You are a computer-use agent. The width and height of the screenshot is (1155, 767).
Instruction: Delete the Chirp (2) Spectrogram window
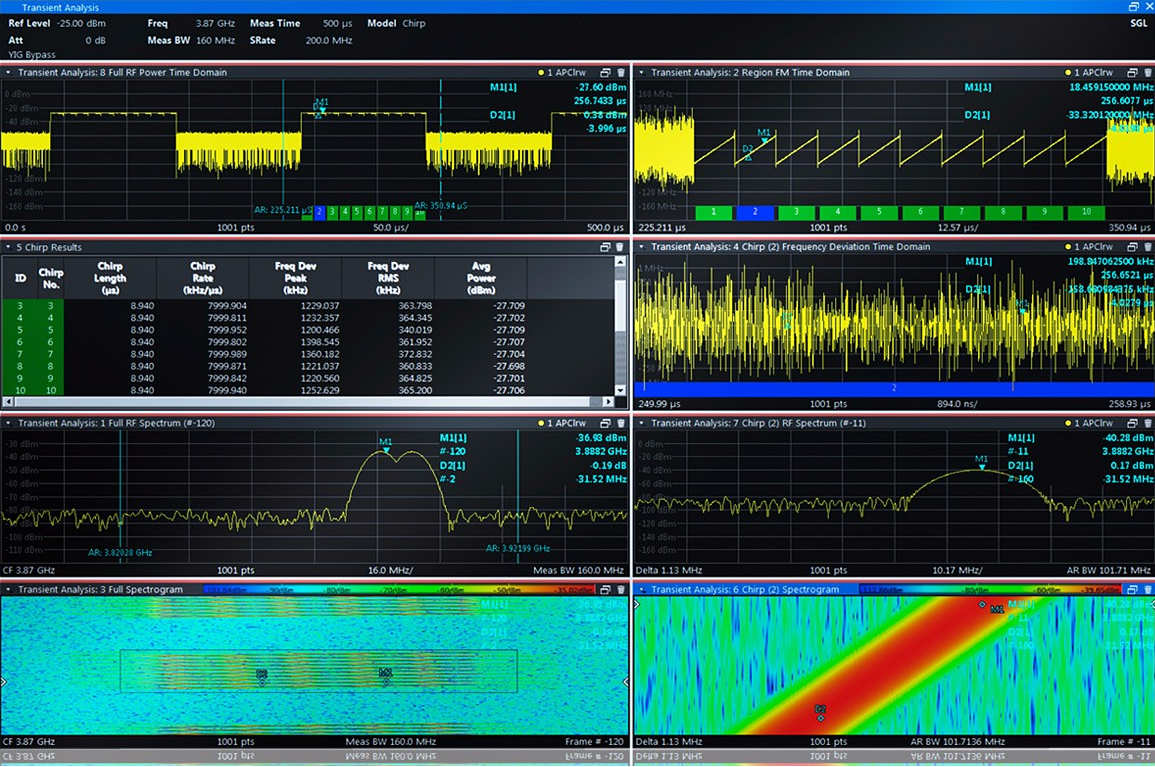(x=1148, y=589)
